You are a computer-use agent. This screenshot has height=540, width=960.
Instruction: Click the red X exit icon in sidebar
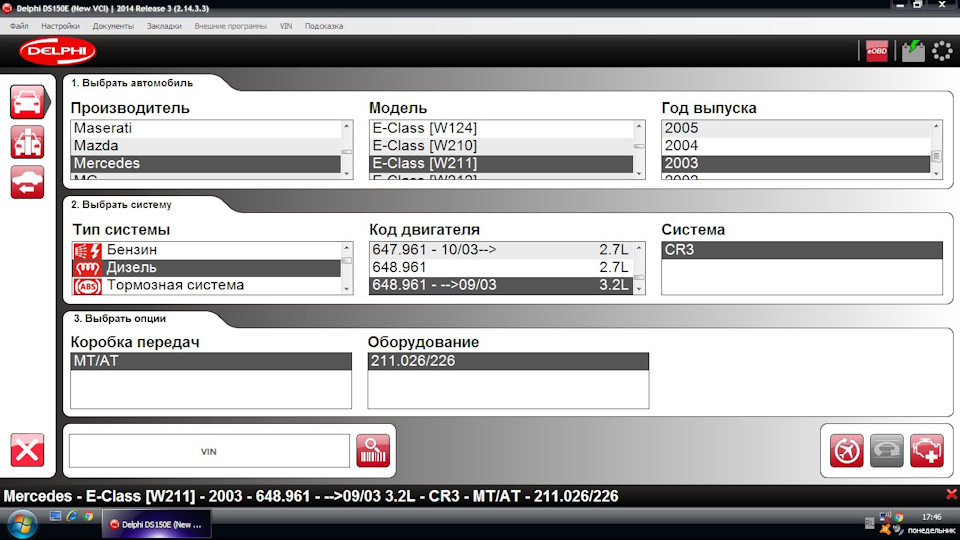coord(27,451)
